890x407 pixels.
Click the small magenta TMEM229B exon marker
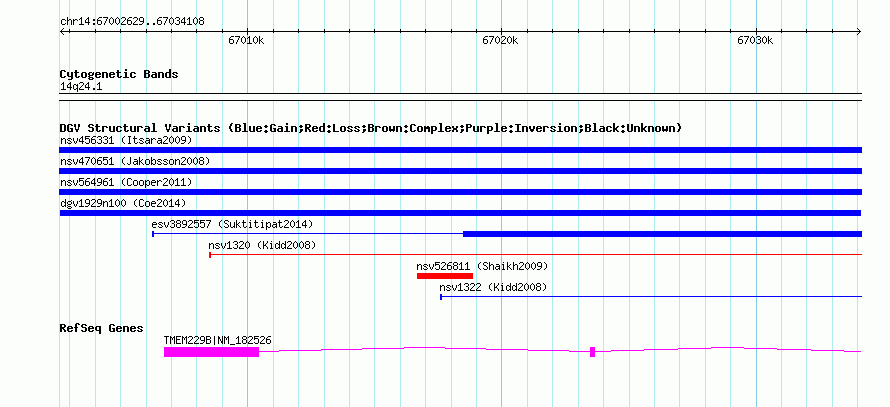[x=593, y=352]
